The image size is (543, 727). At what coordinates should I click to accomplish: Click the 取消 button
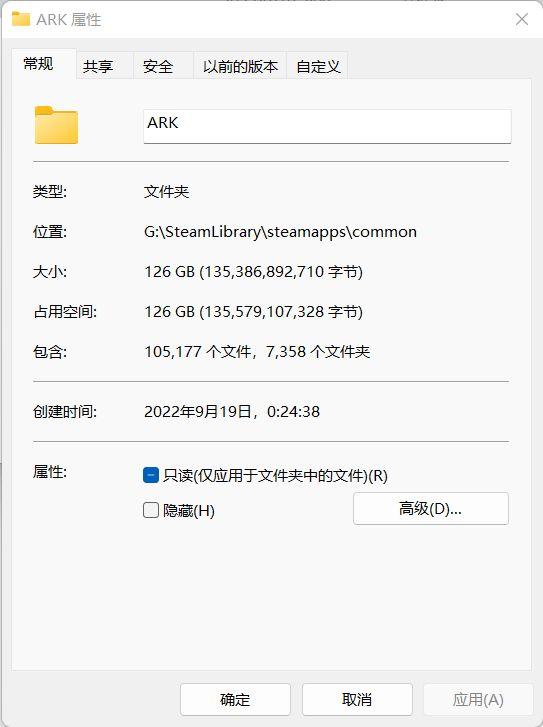(357, 699)
